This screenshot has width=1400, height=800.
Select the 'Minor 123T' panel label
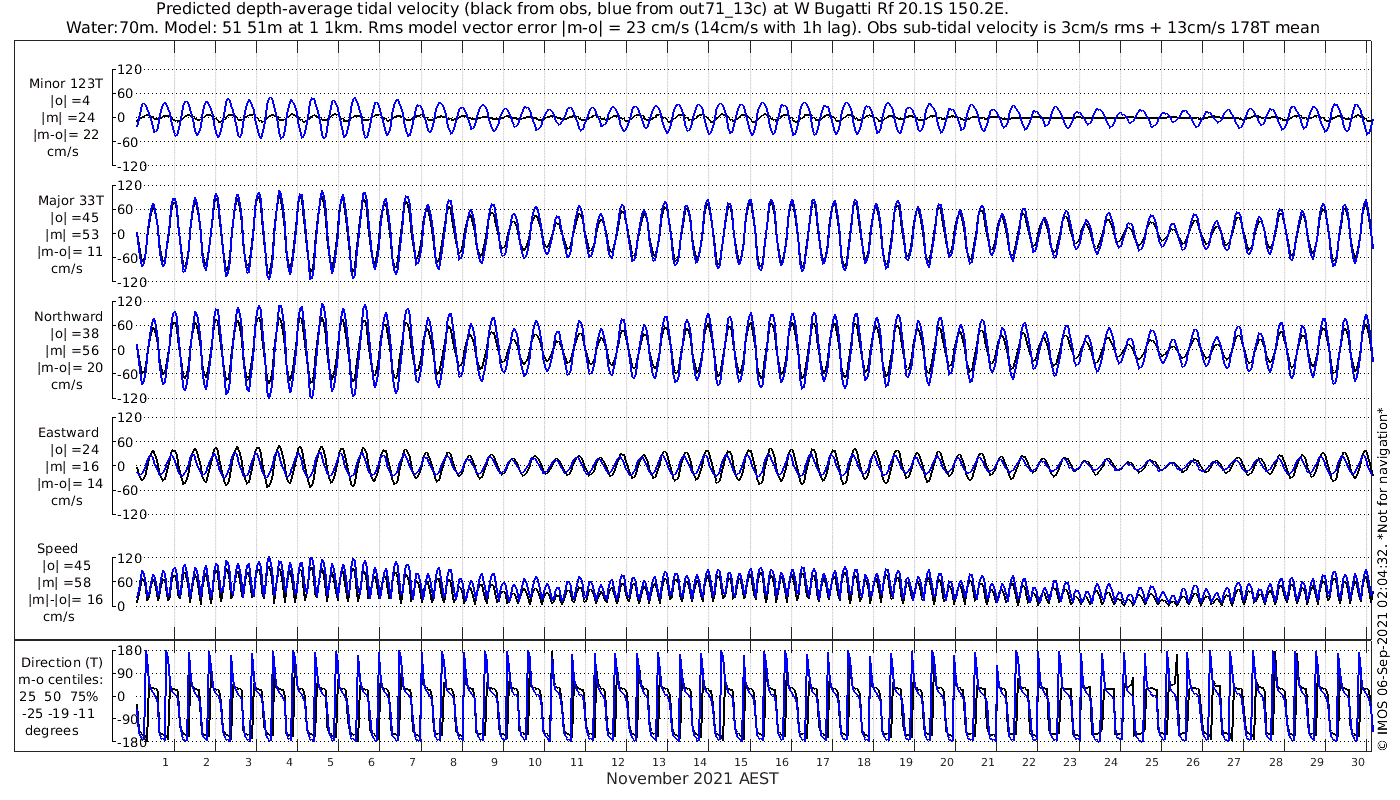66,84
